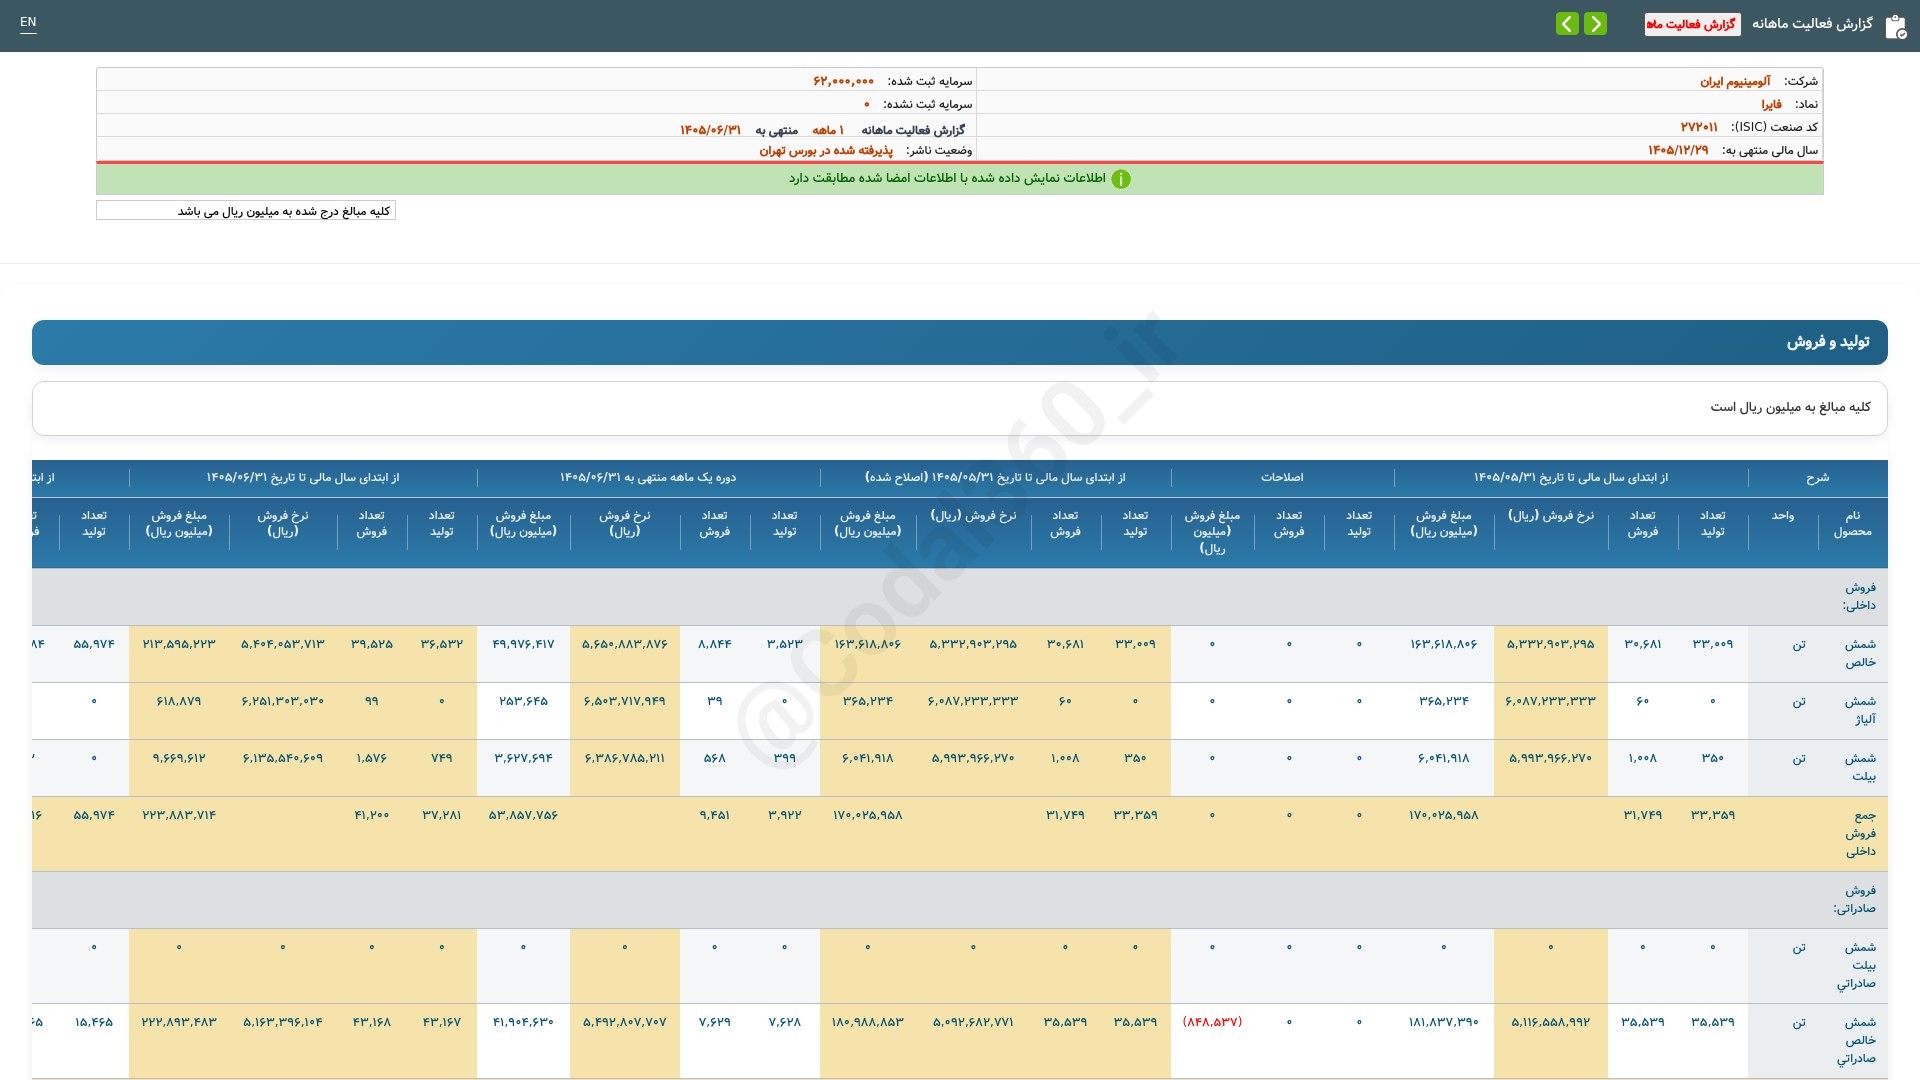1920x1080 pixels.
Task: Click the 'فروش داخلی:' group row label
Action: [1860, 596]
